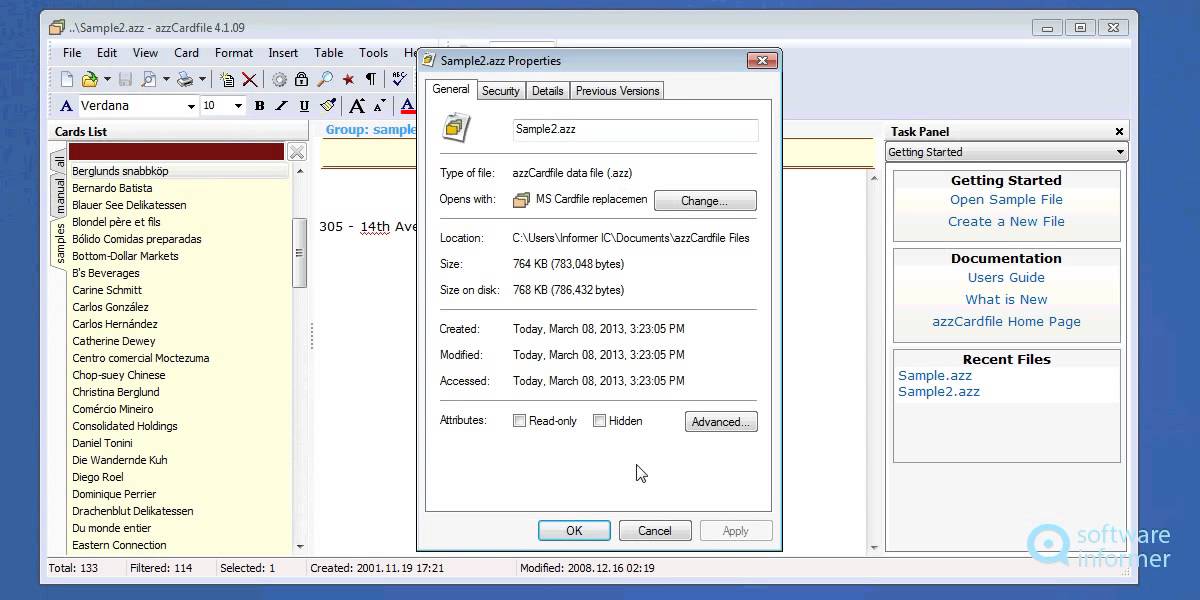Open the File menu
This screenshot has height=600, width=1200.
point(72,53)
